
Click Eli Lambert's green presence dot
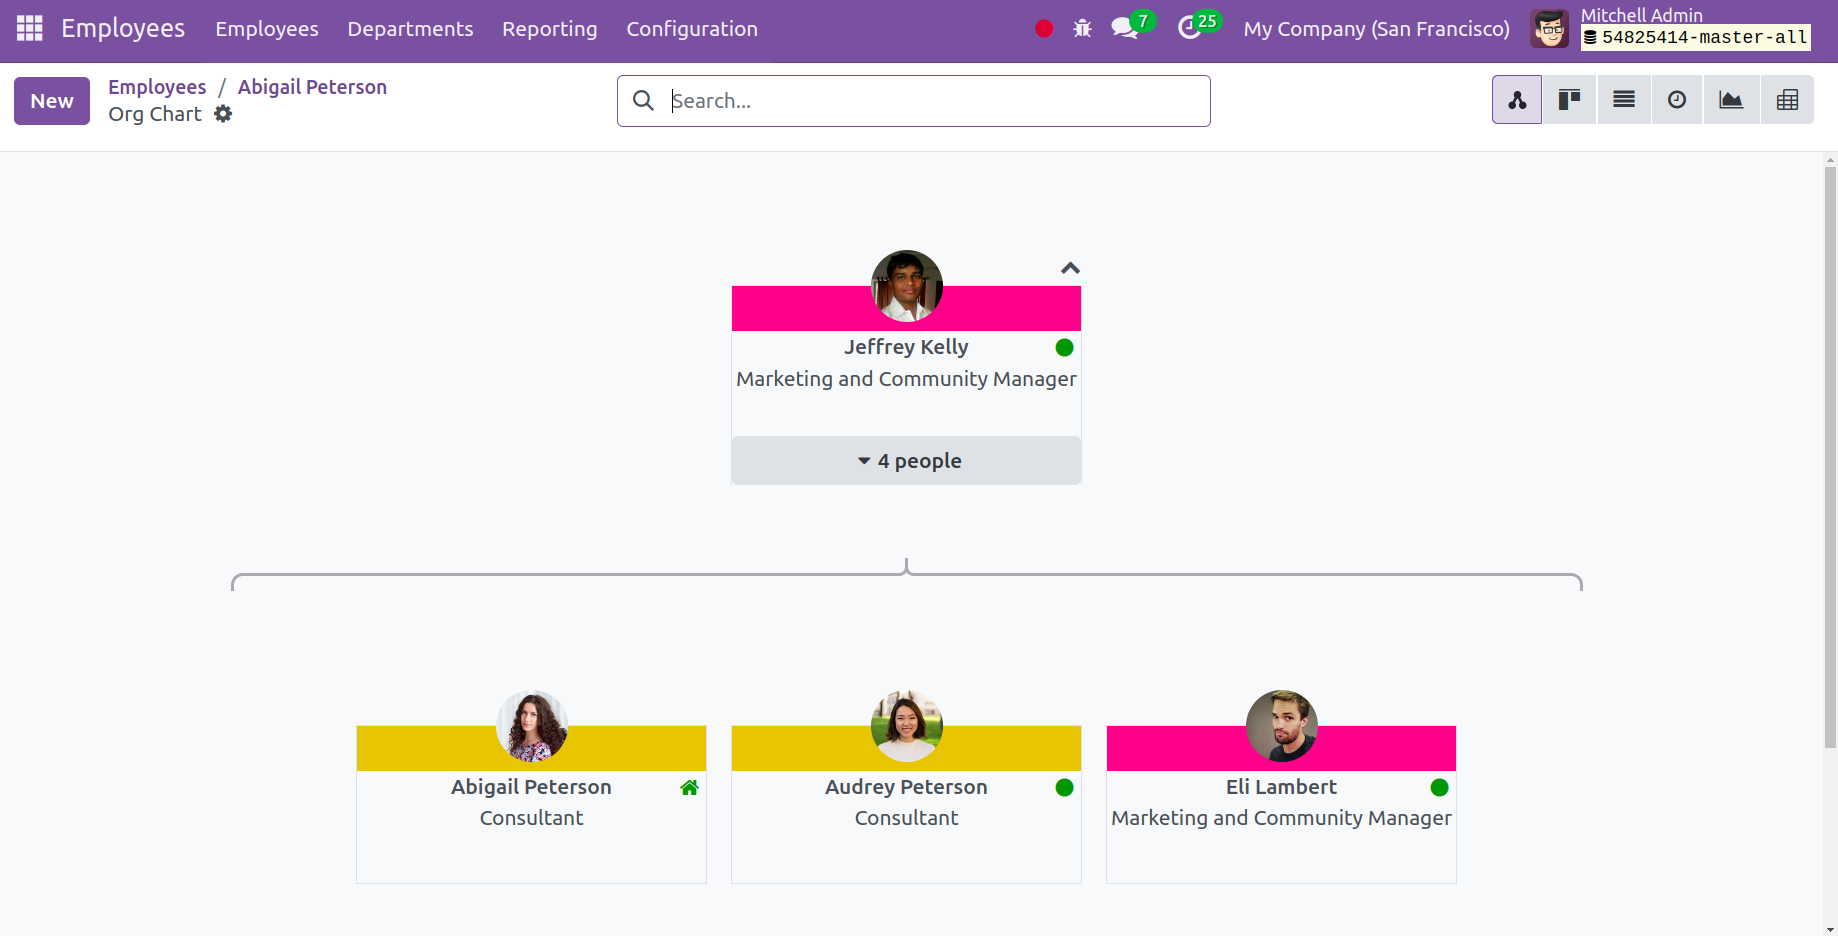coord(1439,787)
